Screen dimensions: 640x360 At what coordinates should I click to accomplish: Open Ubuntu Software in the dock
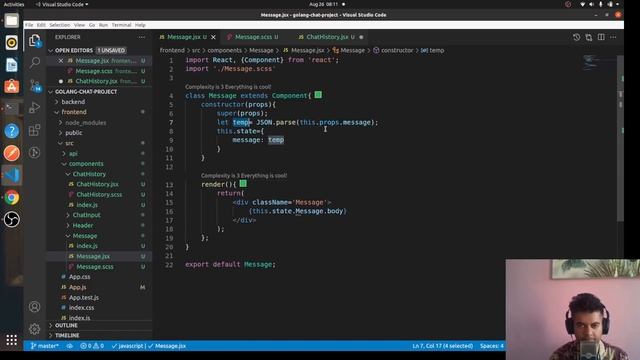click(11, 87)
